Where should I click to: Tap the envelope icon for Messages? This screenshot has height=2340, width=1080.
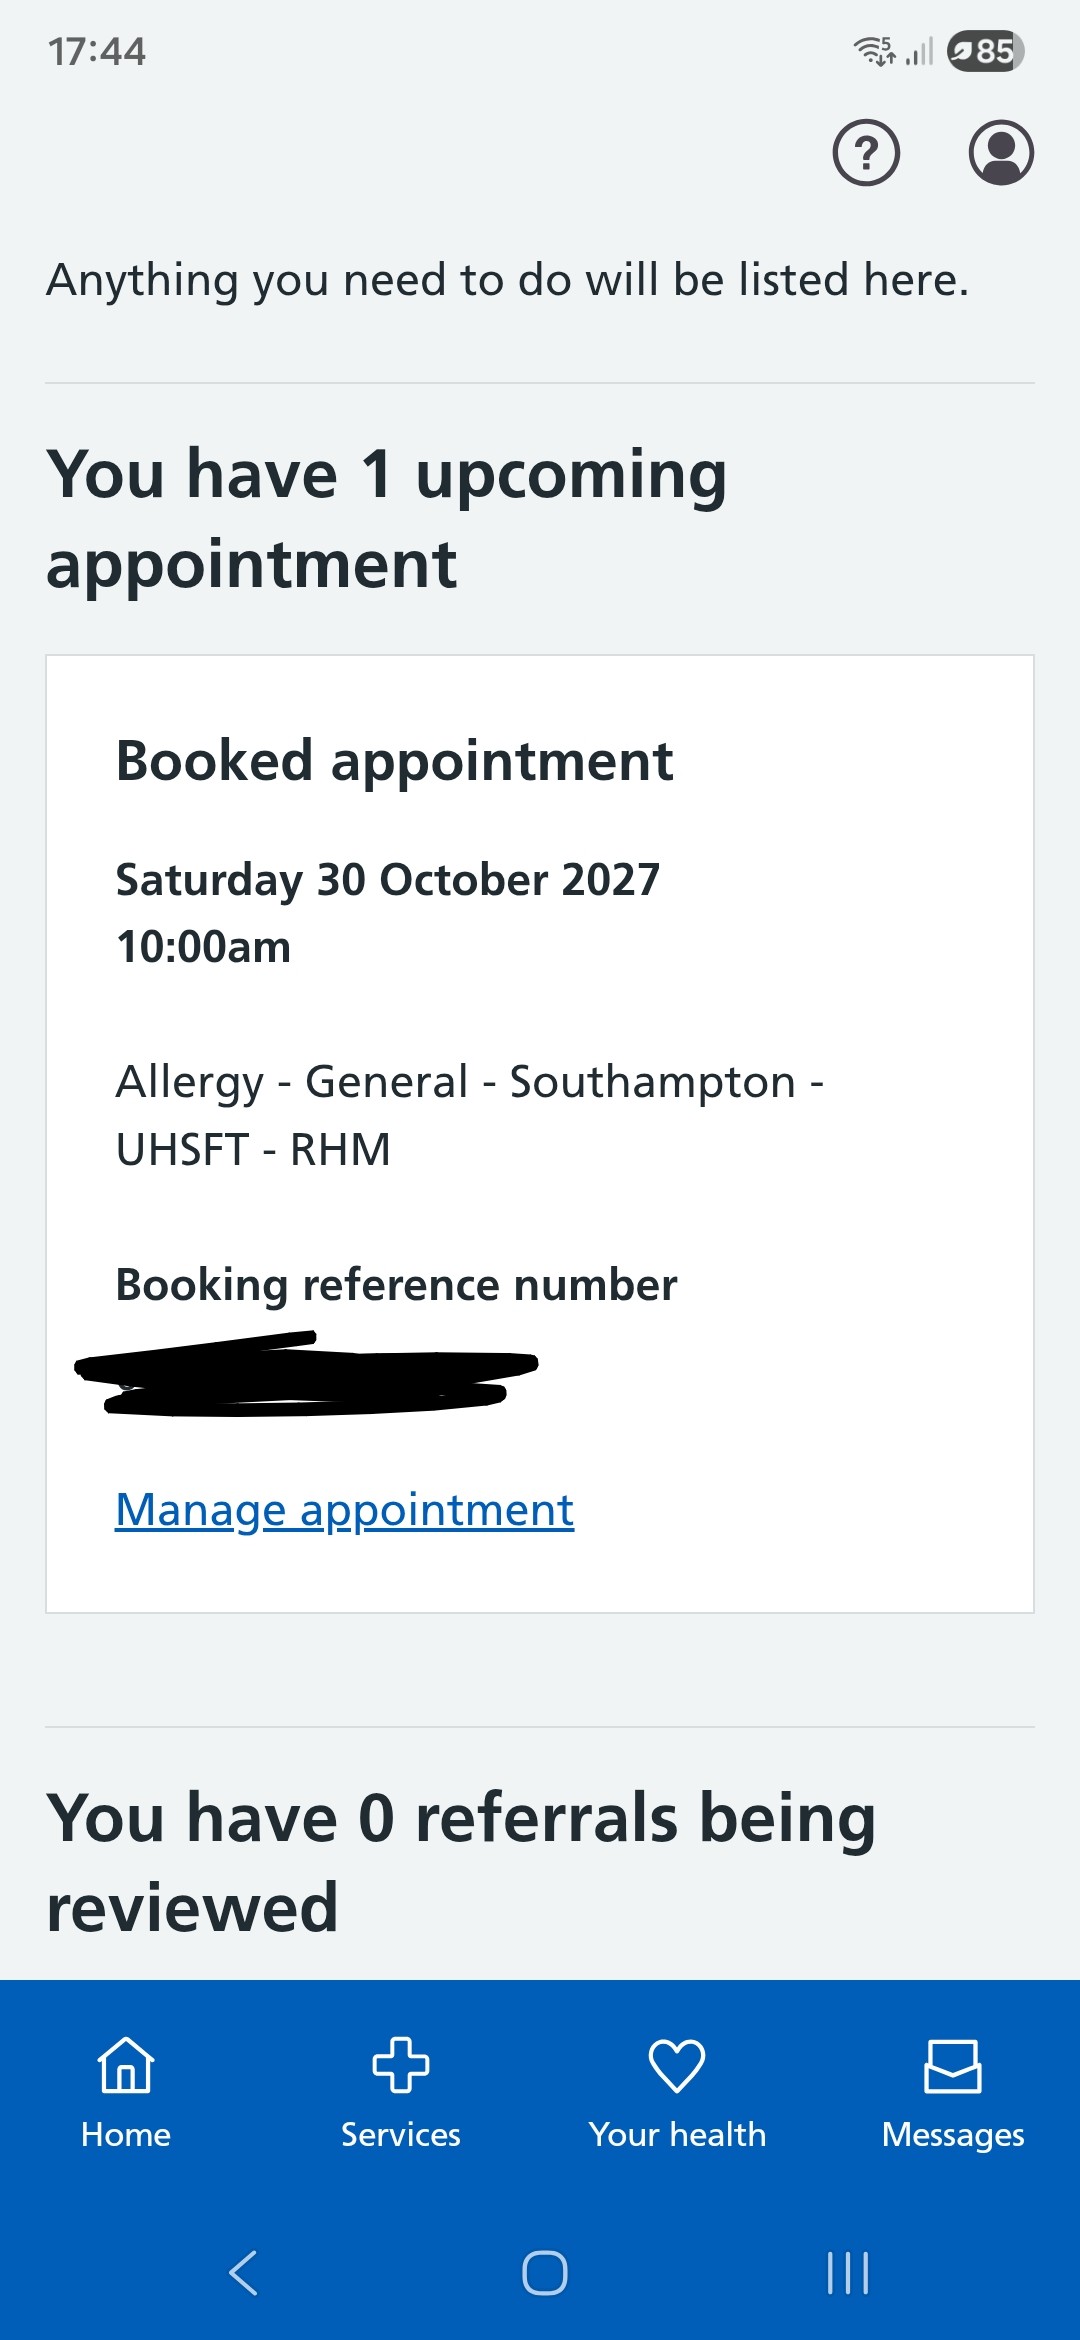tap(952, 2065)
